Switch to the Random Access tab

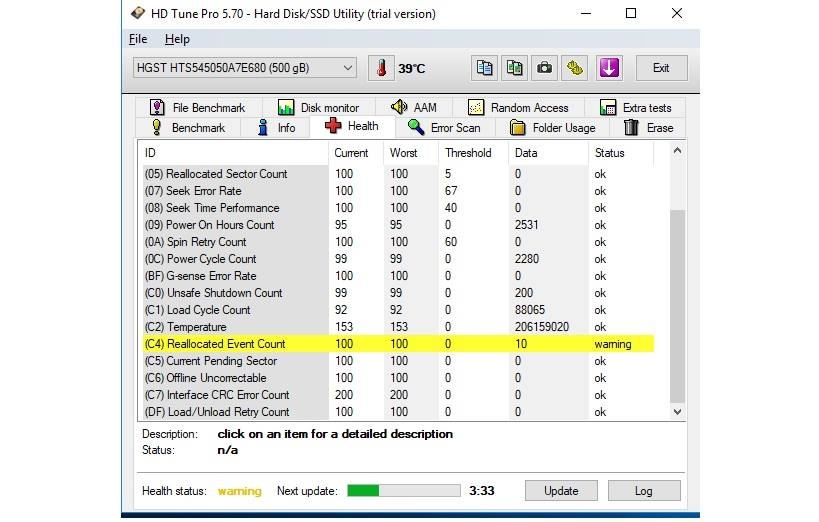[x=518, y=108]
